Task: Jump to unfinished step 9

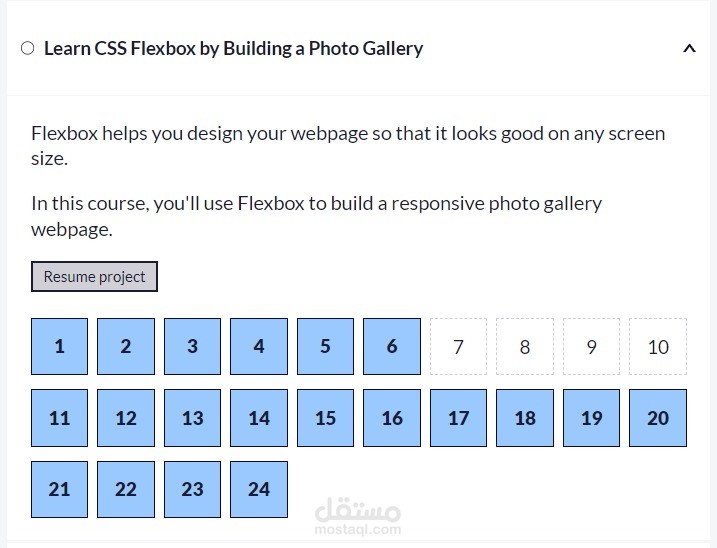Action: (x=591, y=347)
